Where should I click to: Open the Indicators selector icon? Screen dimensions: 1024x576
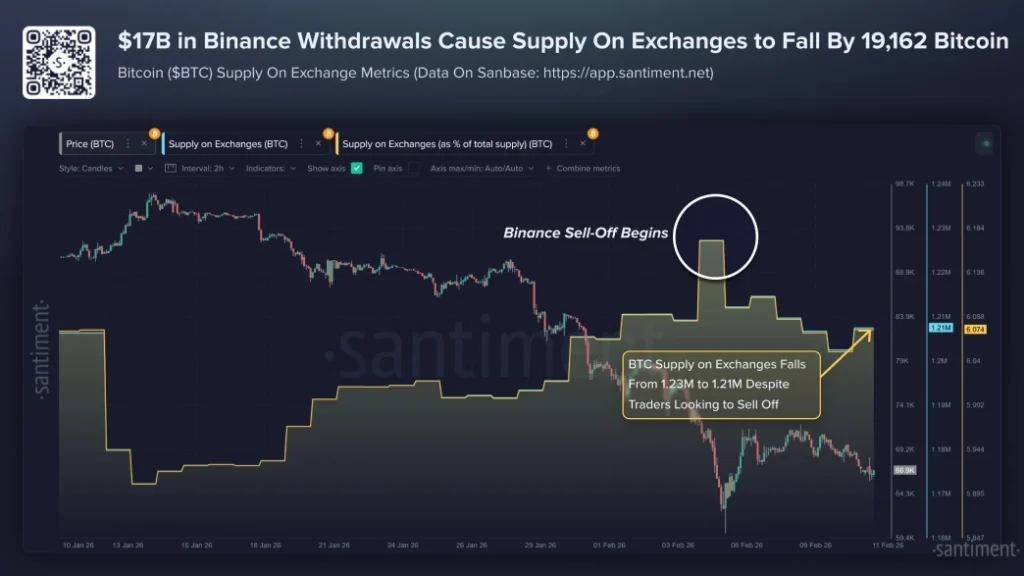[x=292, y=169]
